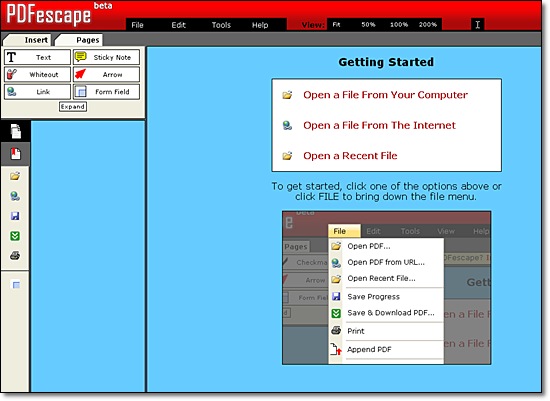Set view zoom to 100%
Screen dimensions: 550x401
[x=399, y=25]
